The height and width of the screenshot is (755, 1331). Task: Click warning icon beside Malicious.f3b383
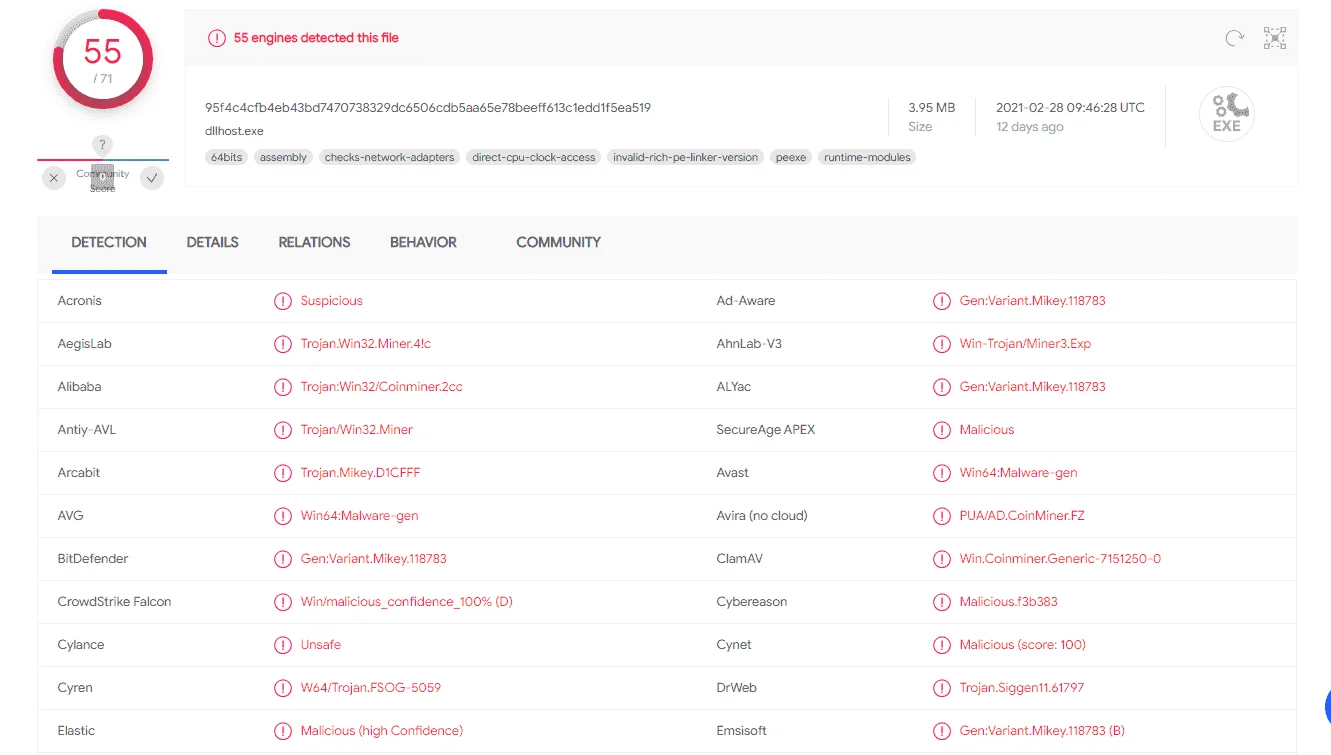click(x=942, y=602)
